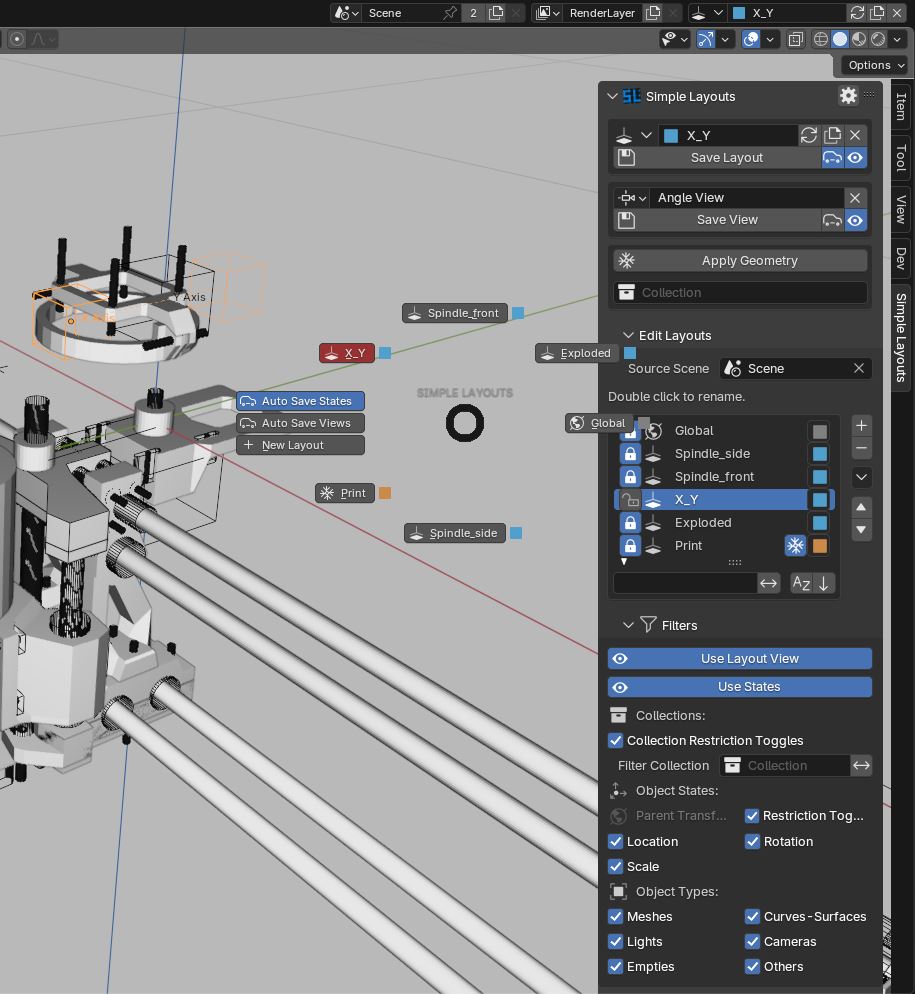Open the Options dropdown in viewport
915x994 pixels.
coord(876,65)
